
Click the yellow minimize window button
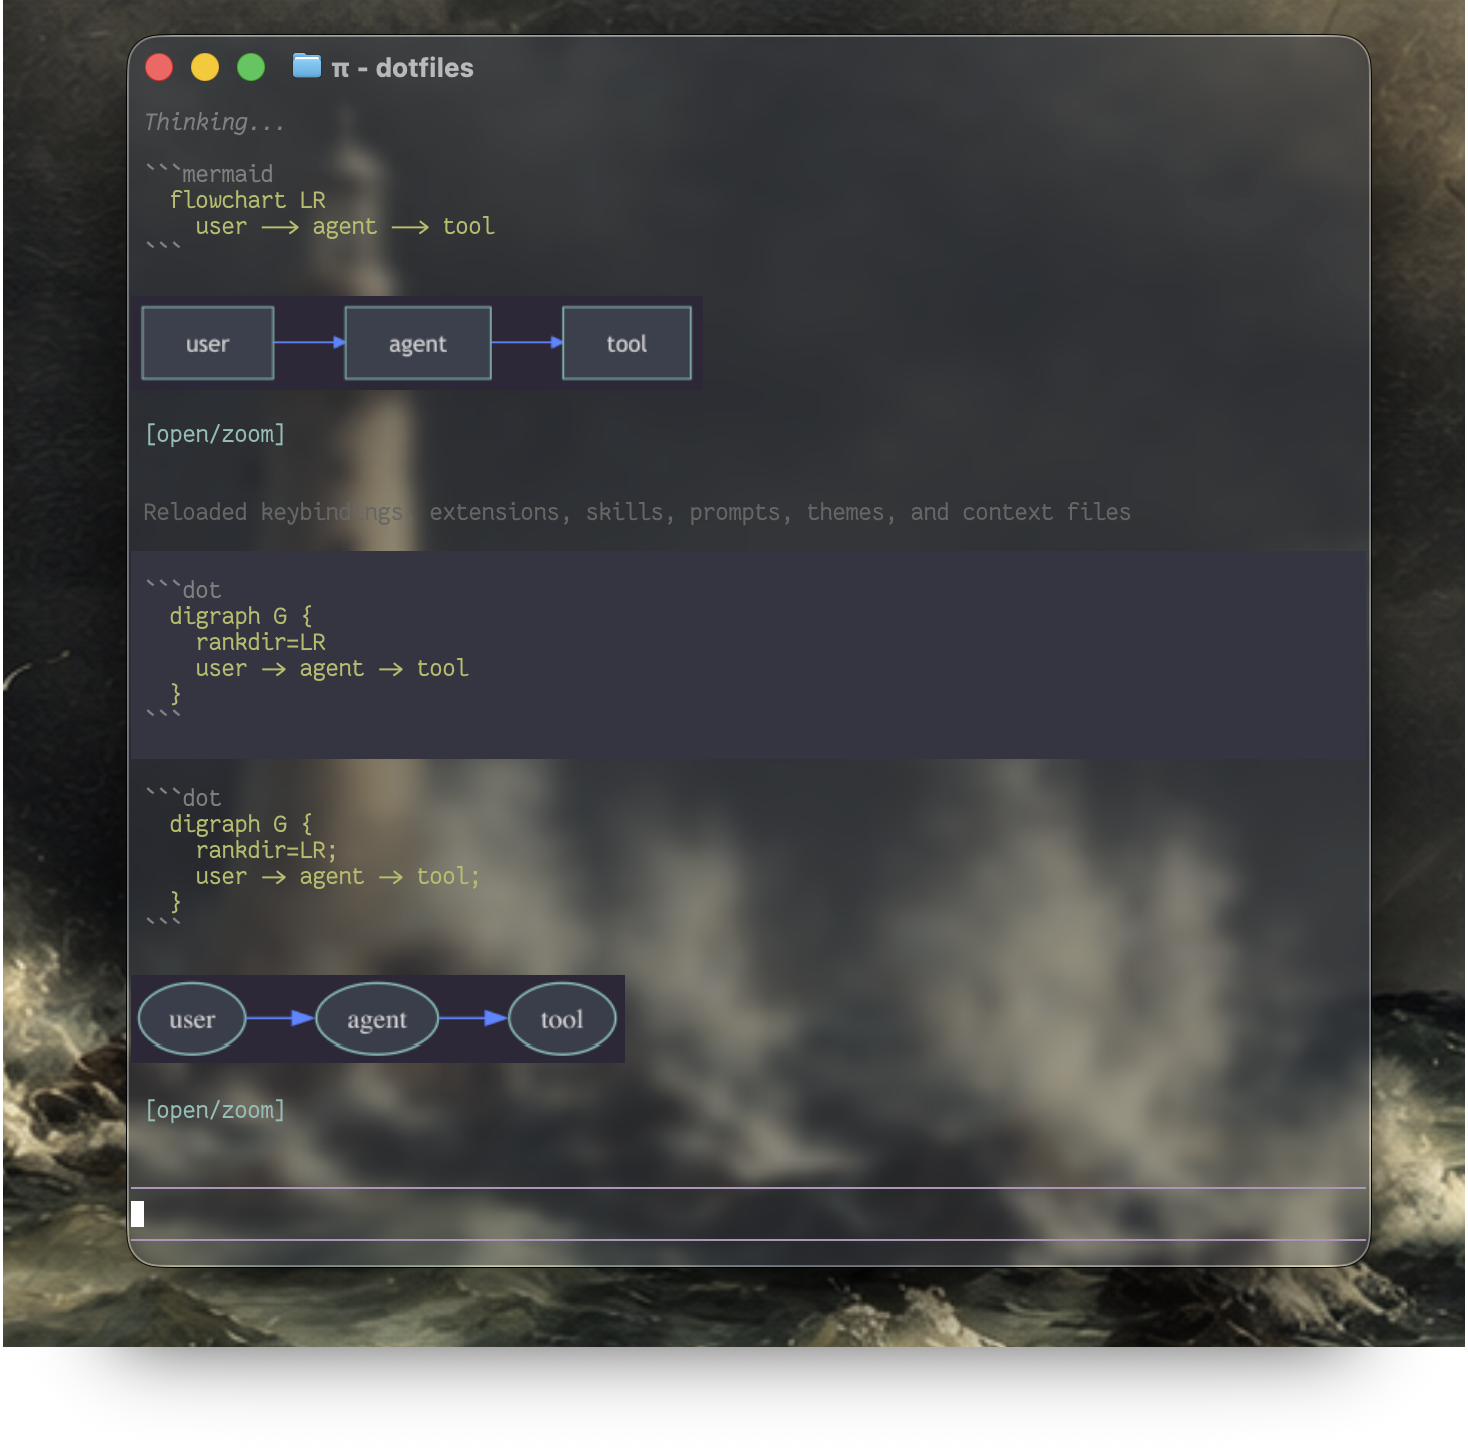205,67
